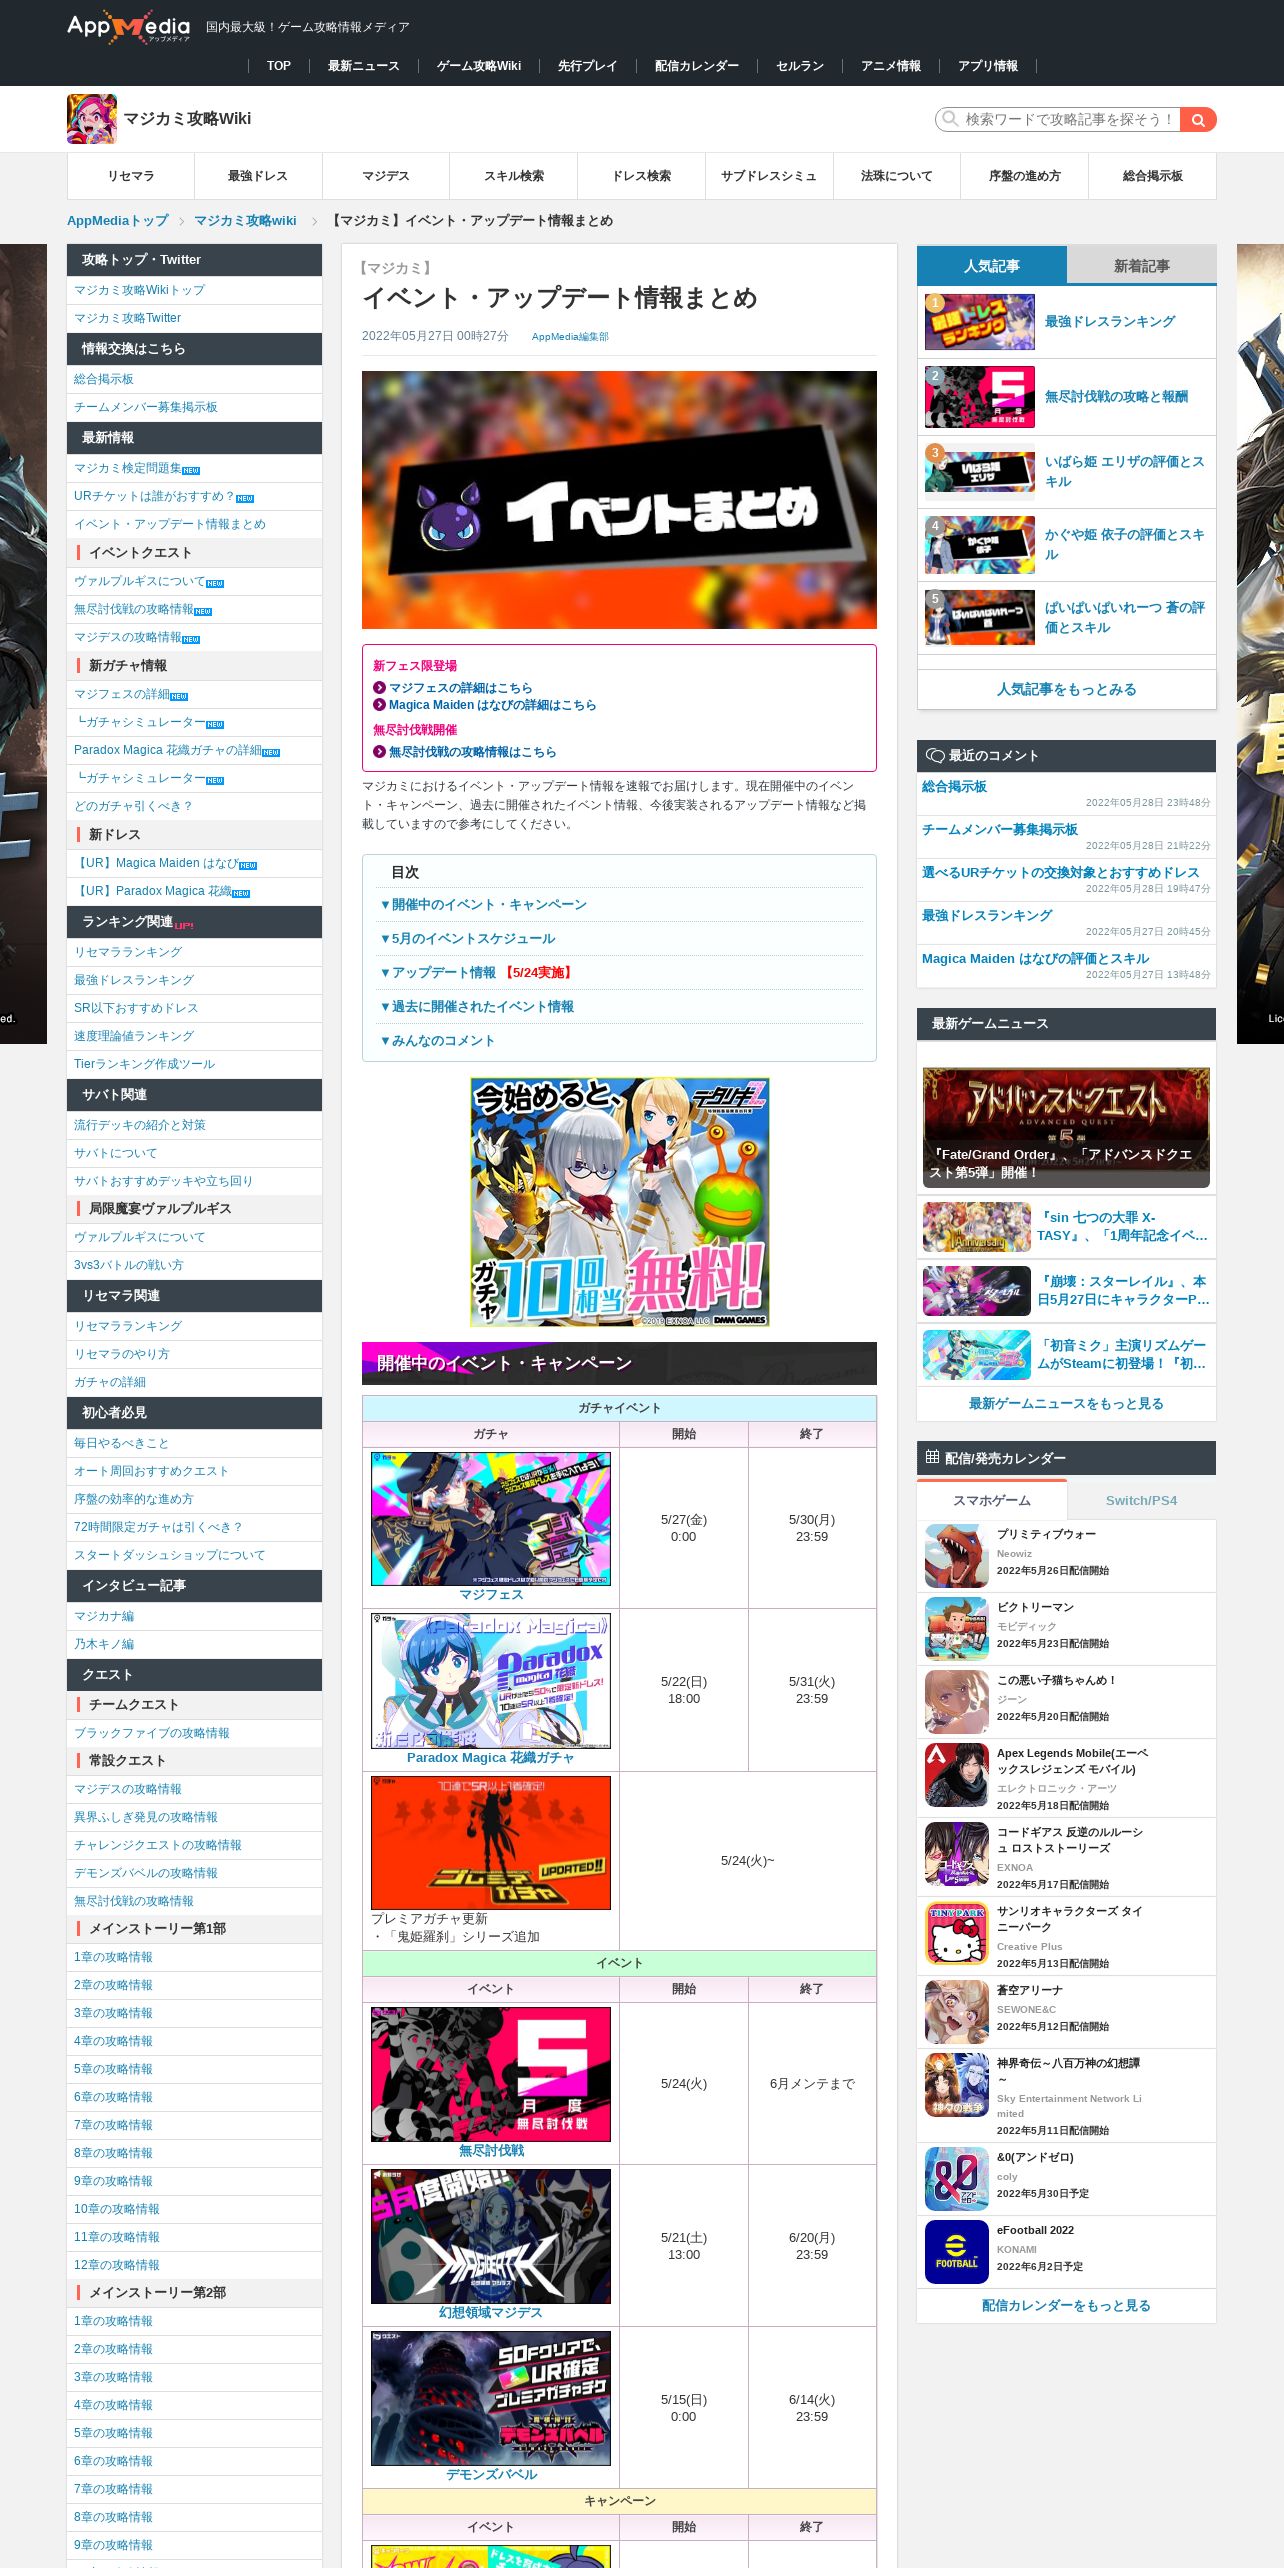Select the 総合掲示板 wiki menu tab

tap(1152, 176)
